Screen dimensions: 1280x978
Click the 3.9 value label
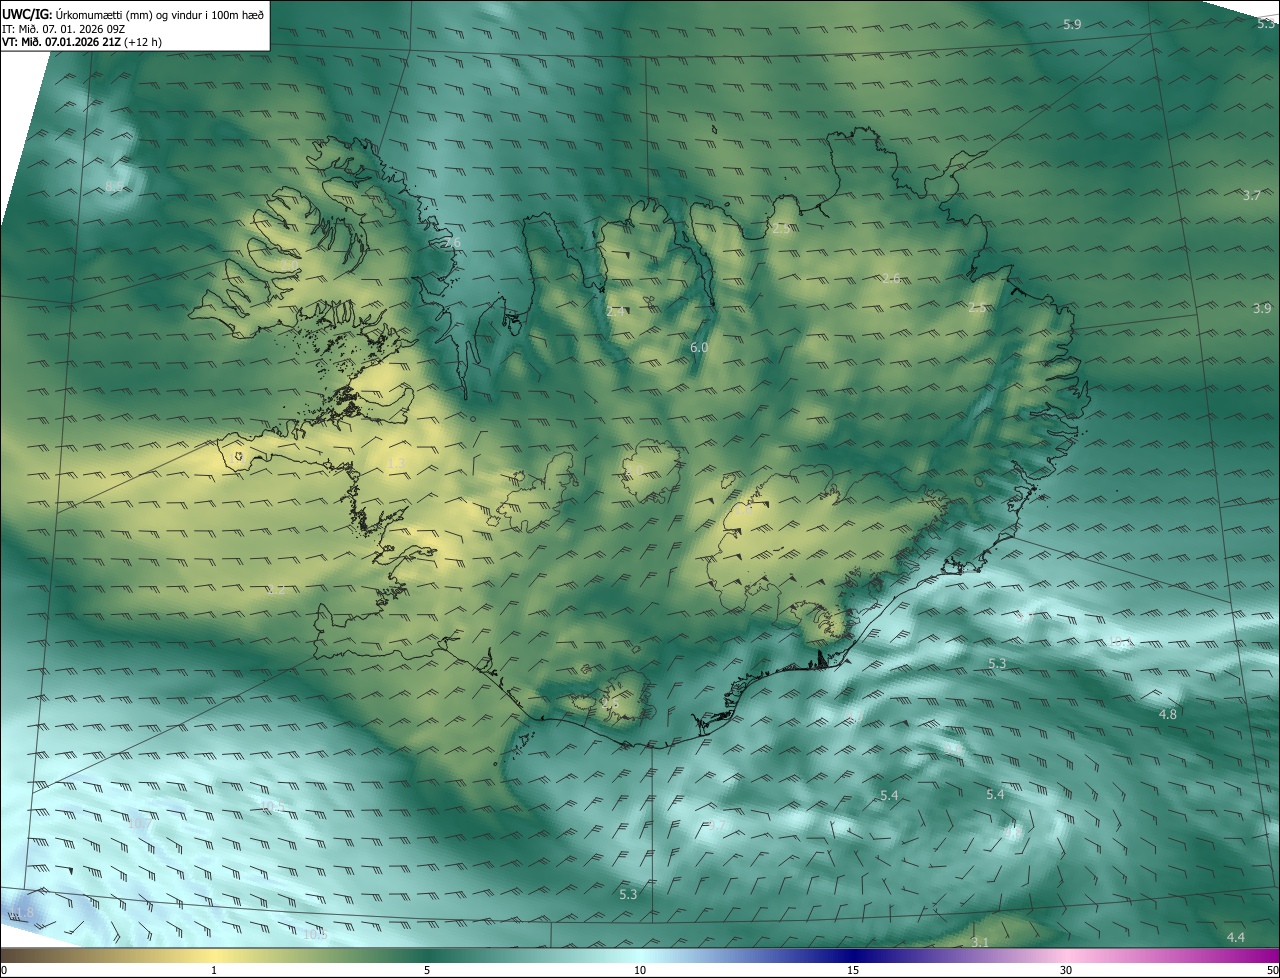coord(1262,308)
